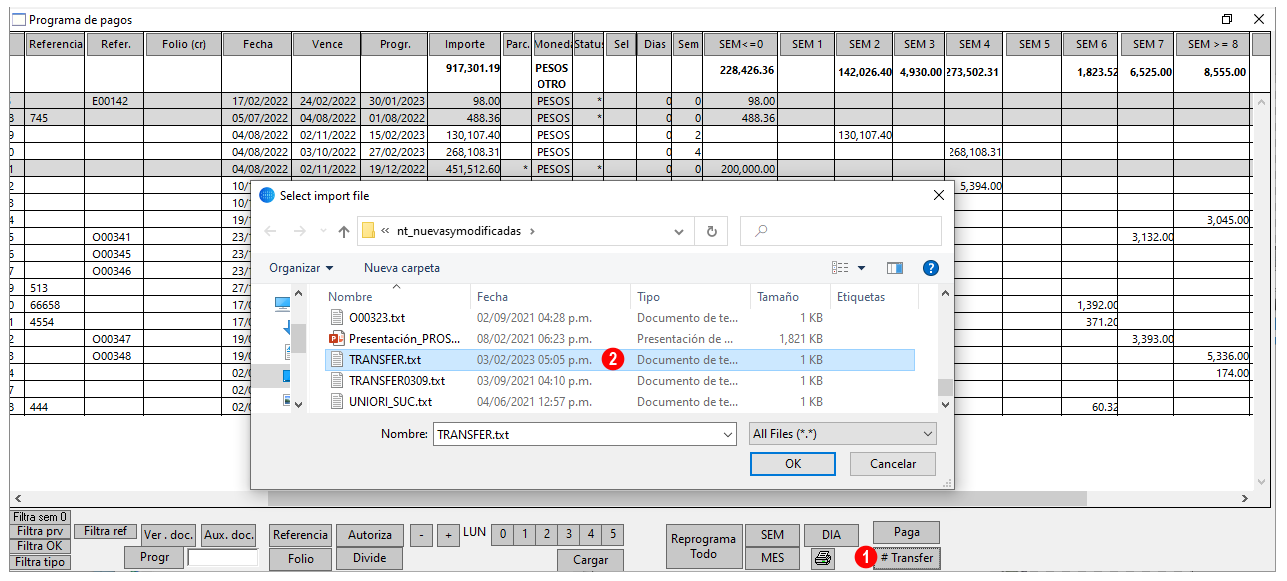1287x581 pixels.
Task: Click the printer icon button
Action: 823,559
